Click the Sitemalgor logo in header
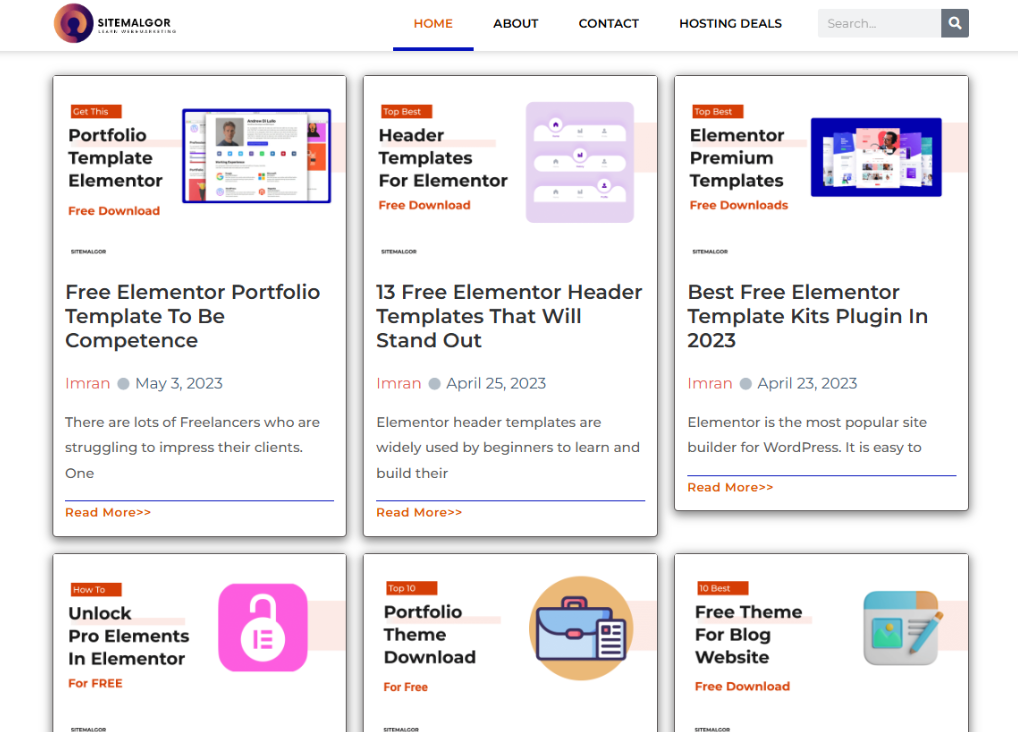The image size is (1018, 732). (115, 23)
